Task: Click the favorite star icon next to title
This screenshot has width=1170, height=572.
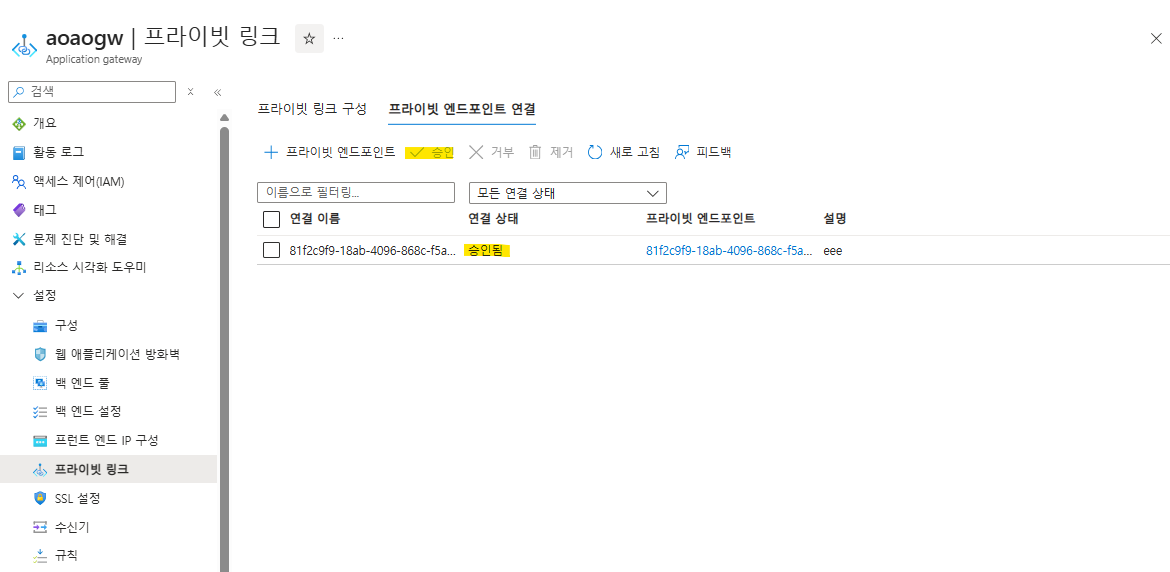Action: pyautogui.click(x=309, y=39)
